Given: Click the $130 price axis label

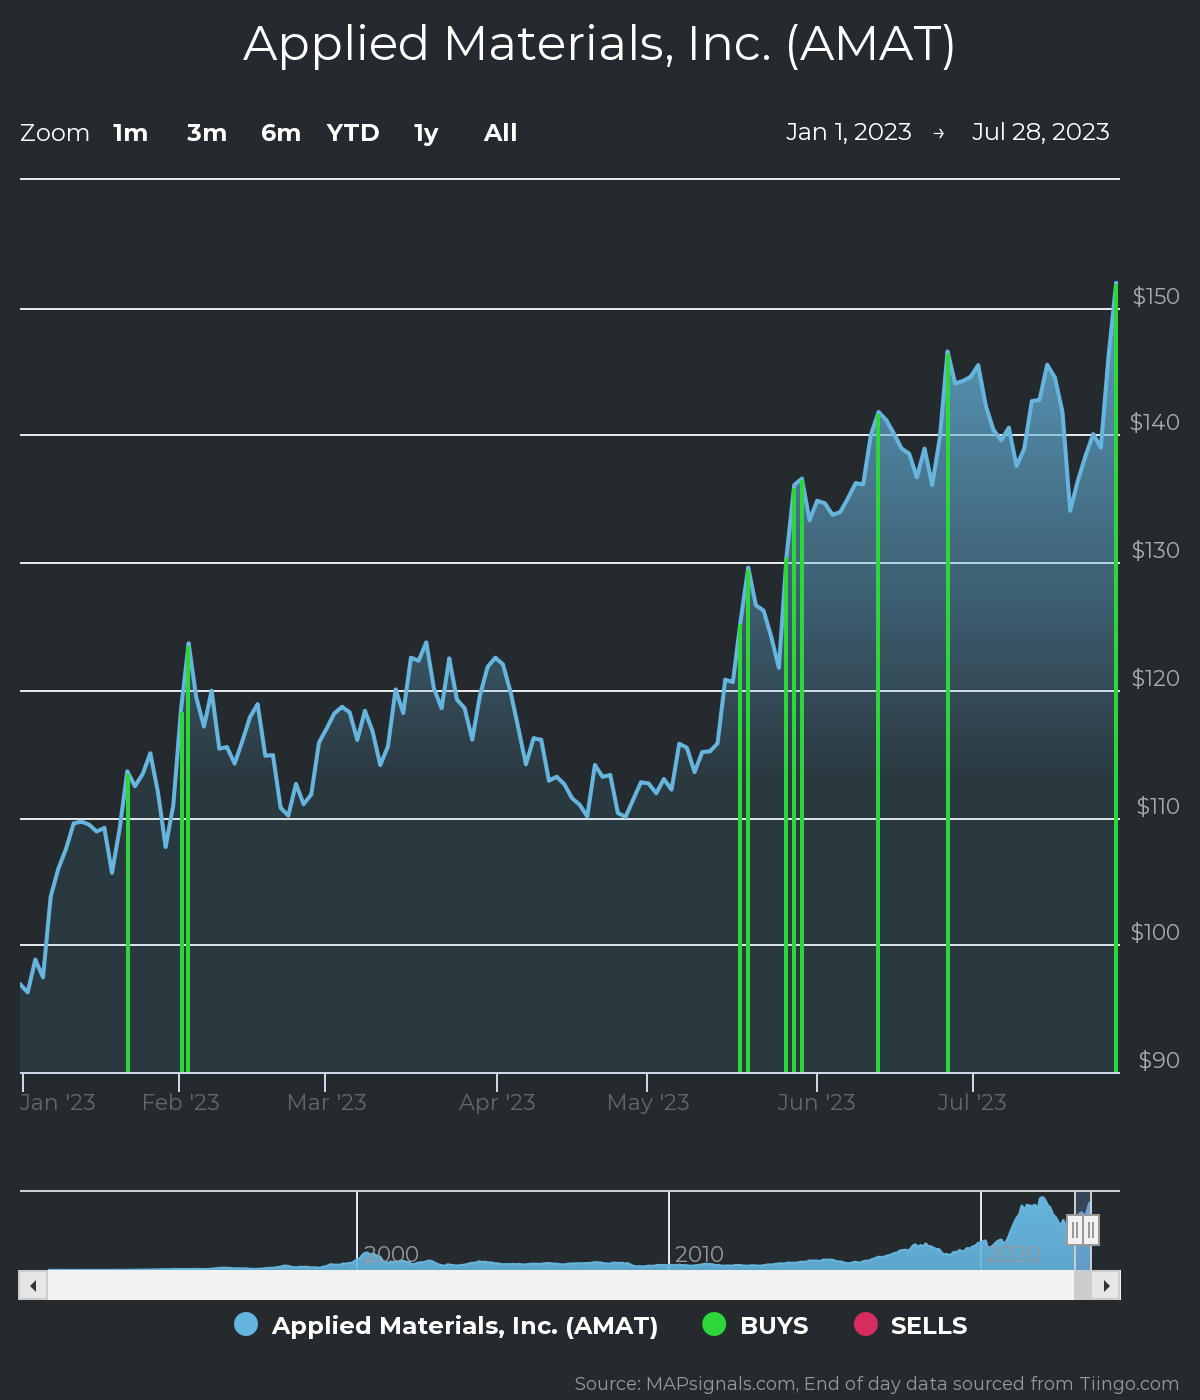Looking at the screenshot, I should pyautogui.click(x=1156, y=550).
